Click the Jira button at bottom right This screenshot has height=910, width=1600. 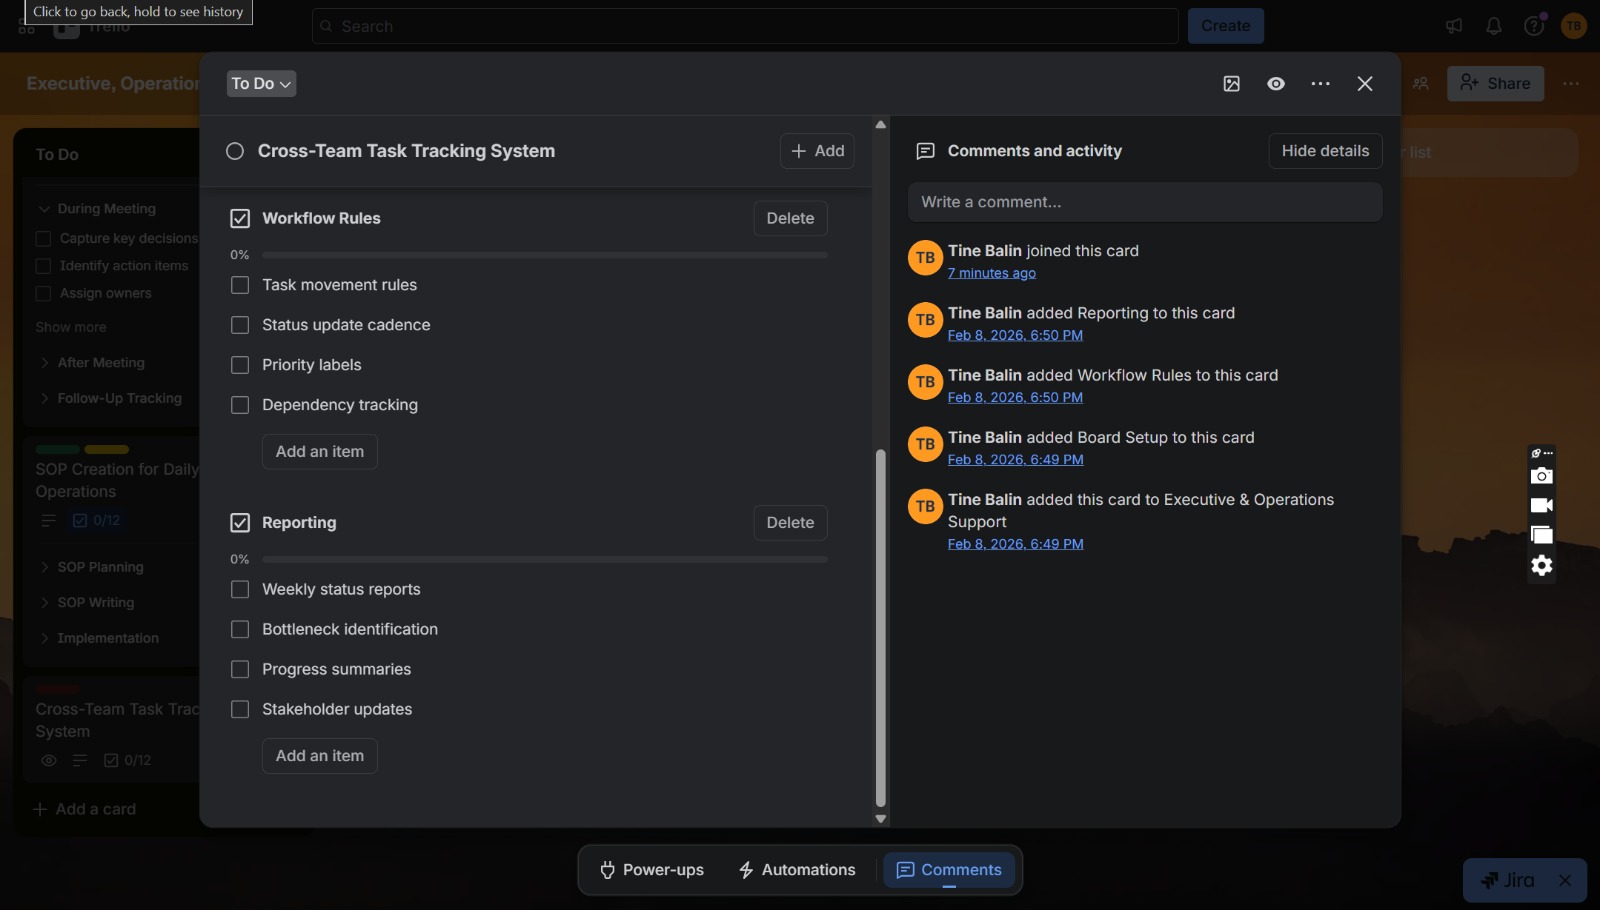(1508, 880)
